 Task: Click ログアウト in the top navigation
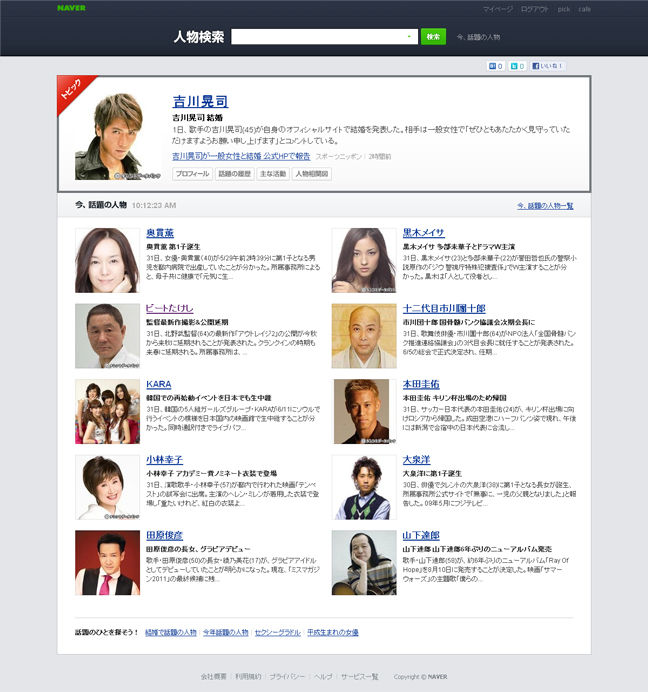pos(534,9)
